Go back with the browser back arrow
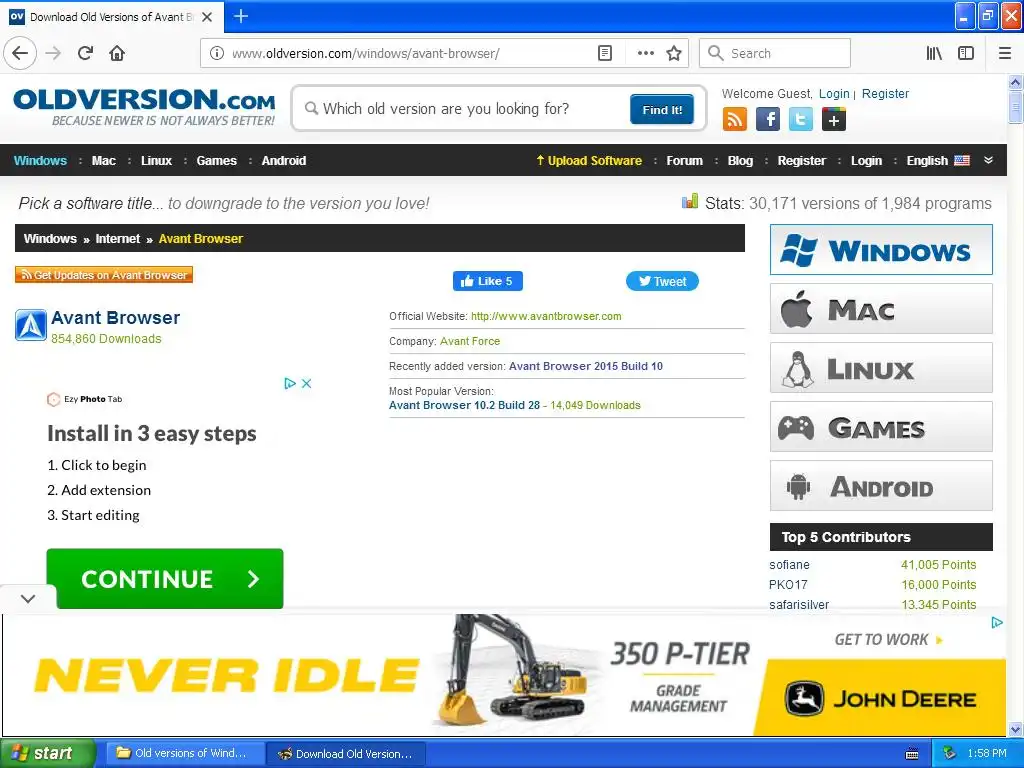The width and height of the screenshot is (1024, 768). [20, 53]
